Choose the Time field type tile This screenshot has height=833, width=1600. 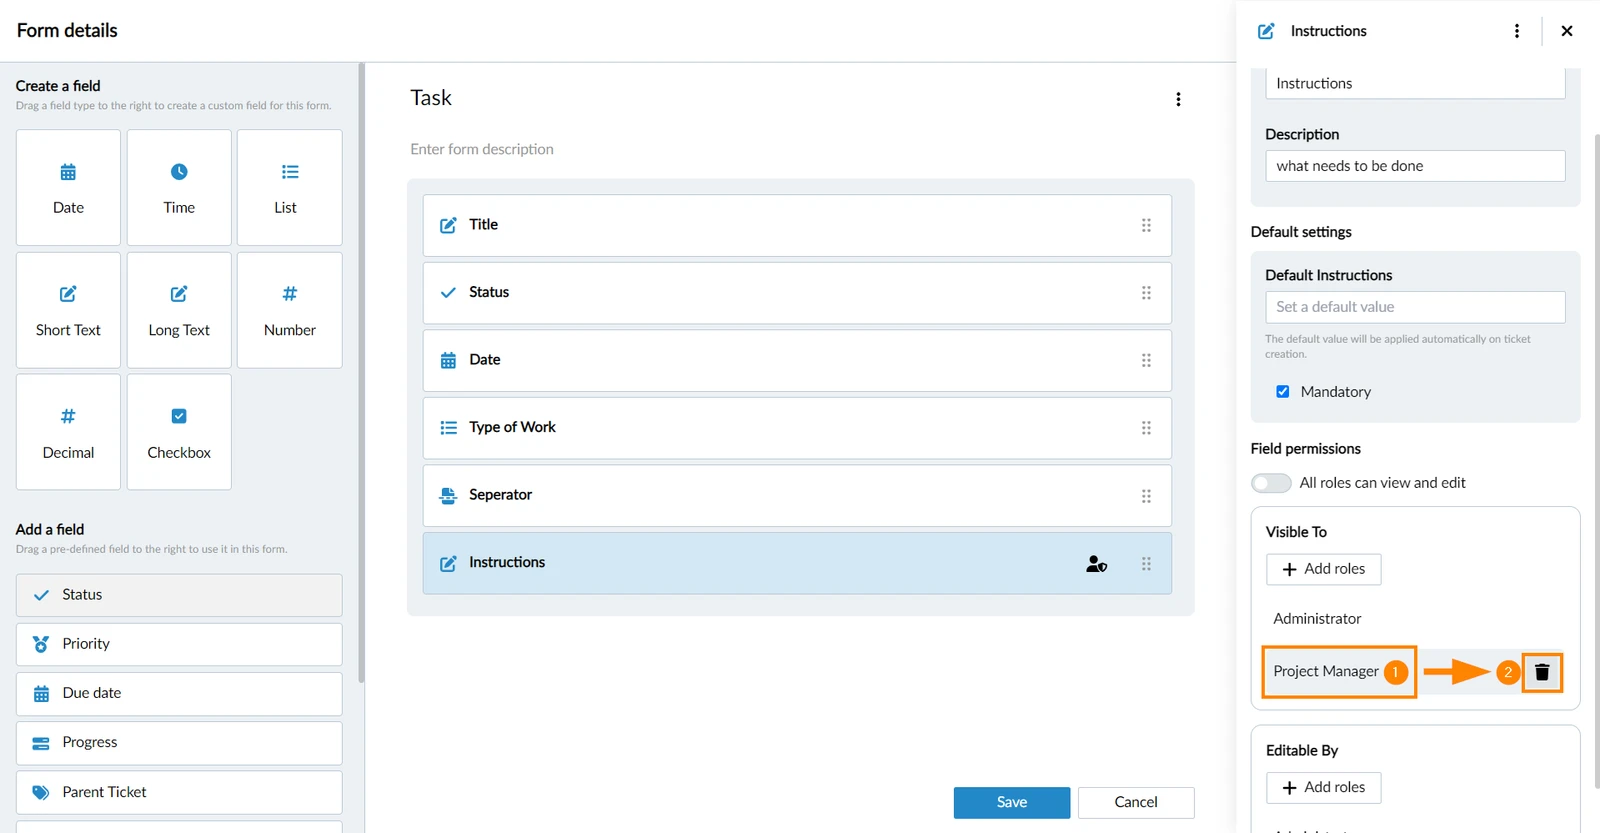click(x=179, y=187)
